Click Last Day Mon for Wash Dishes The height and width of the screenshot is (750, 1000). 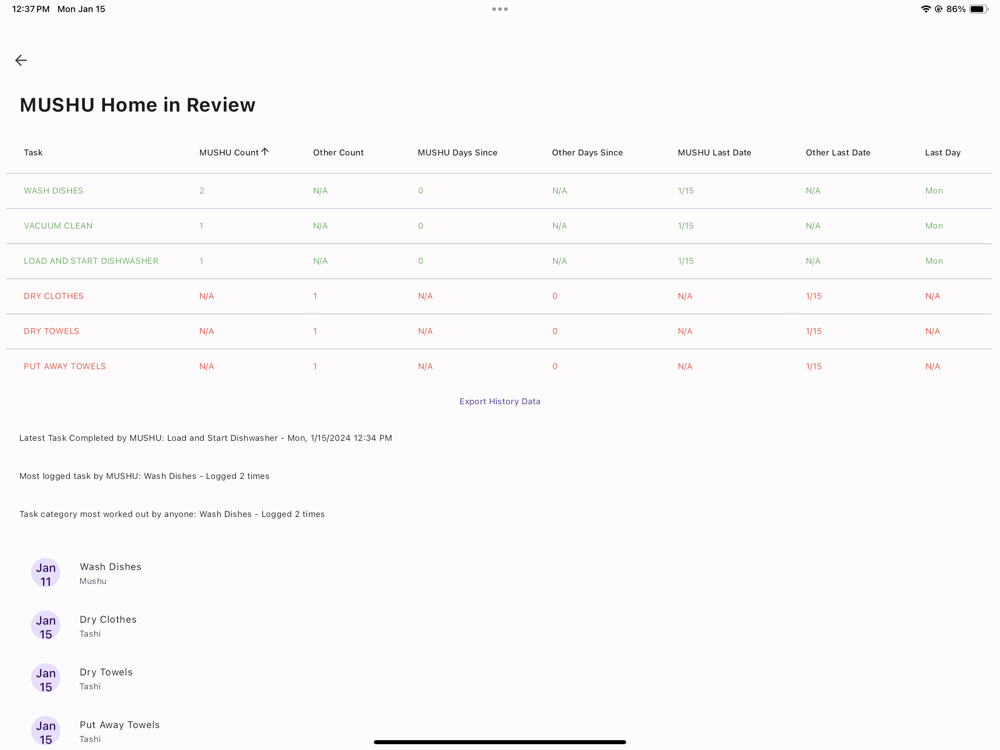[934, 191]
